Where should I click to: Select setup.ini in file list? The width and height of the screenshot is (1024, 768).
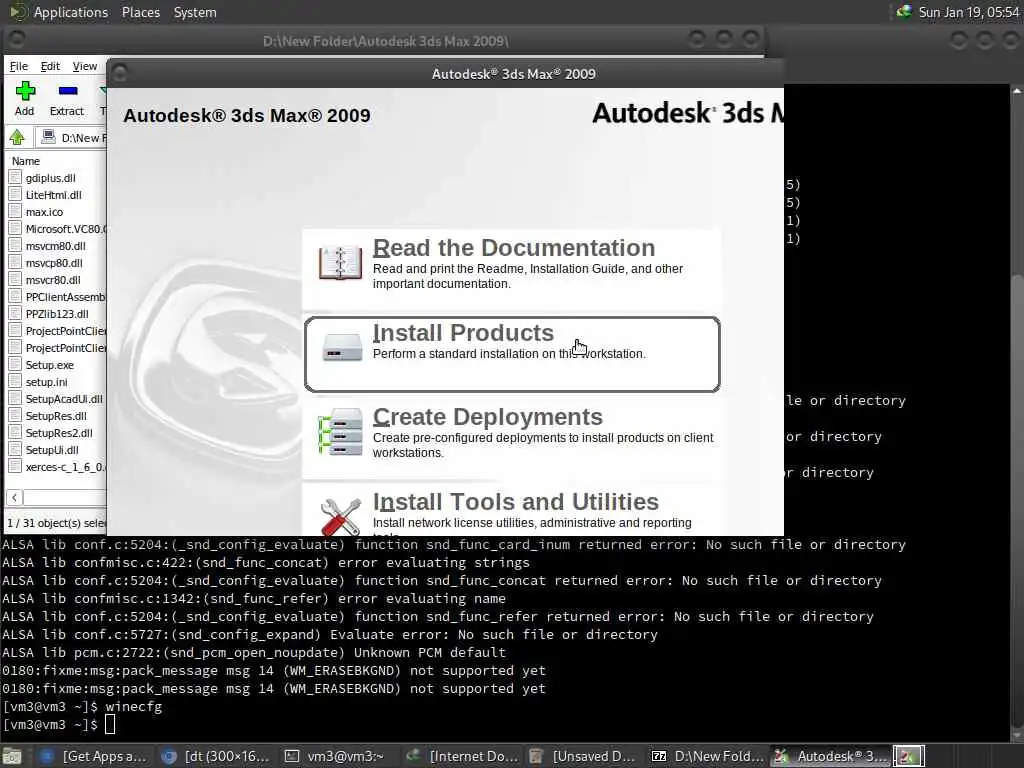click(46, 381)
